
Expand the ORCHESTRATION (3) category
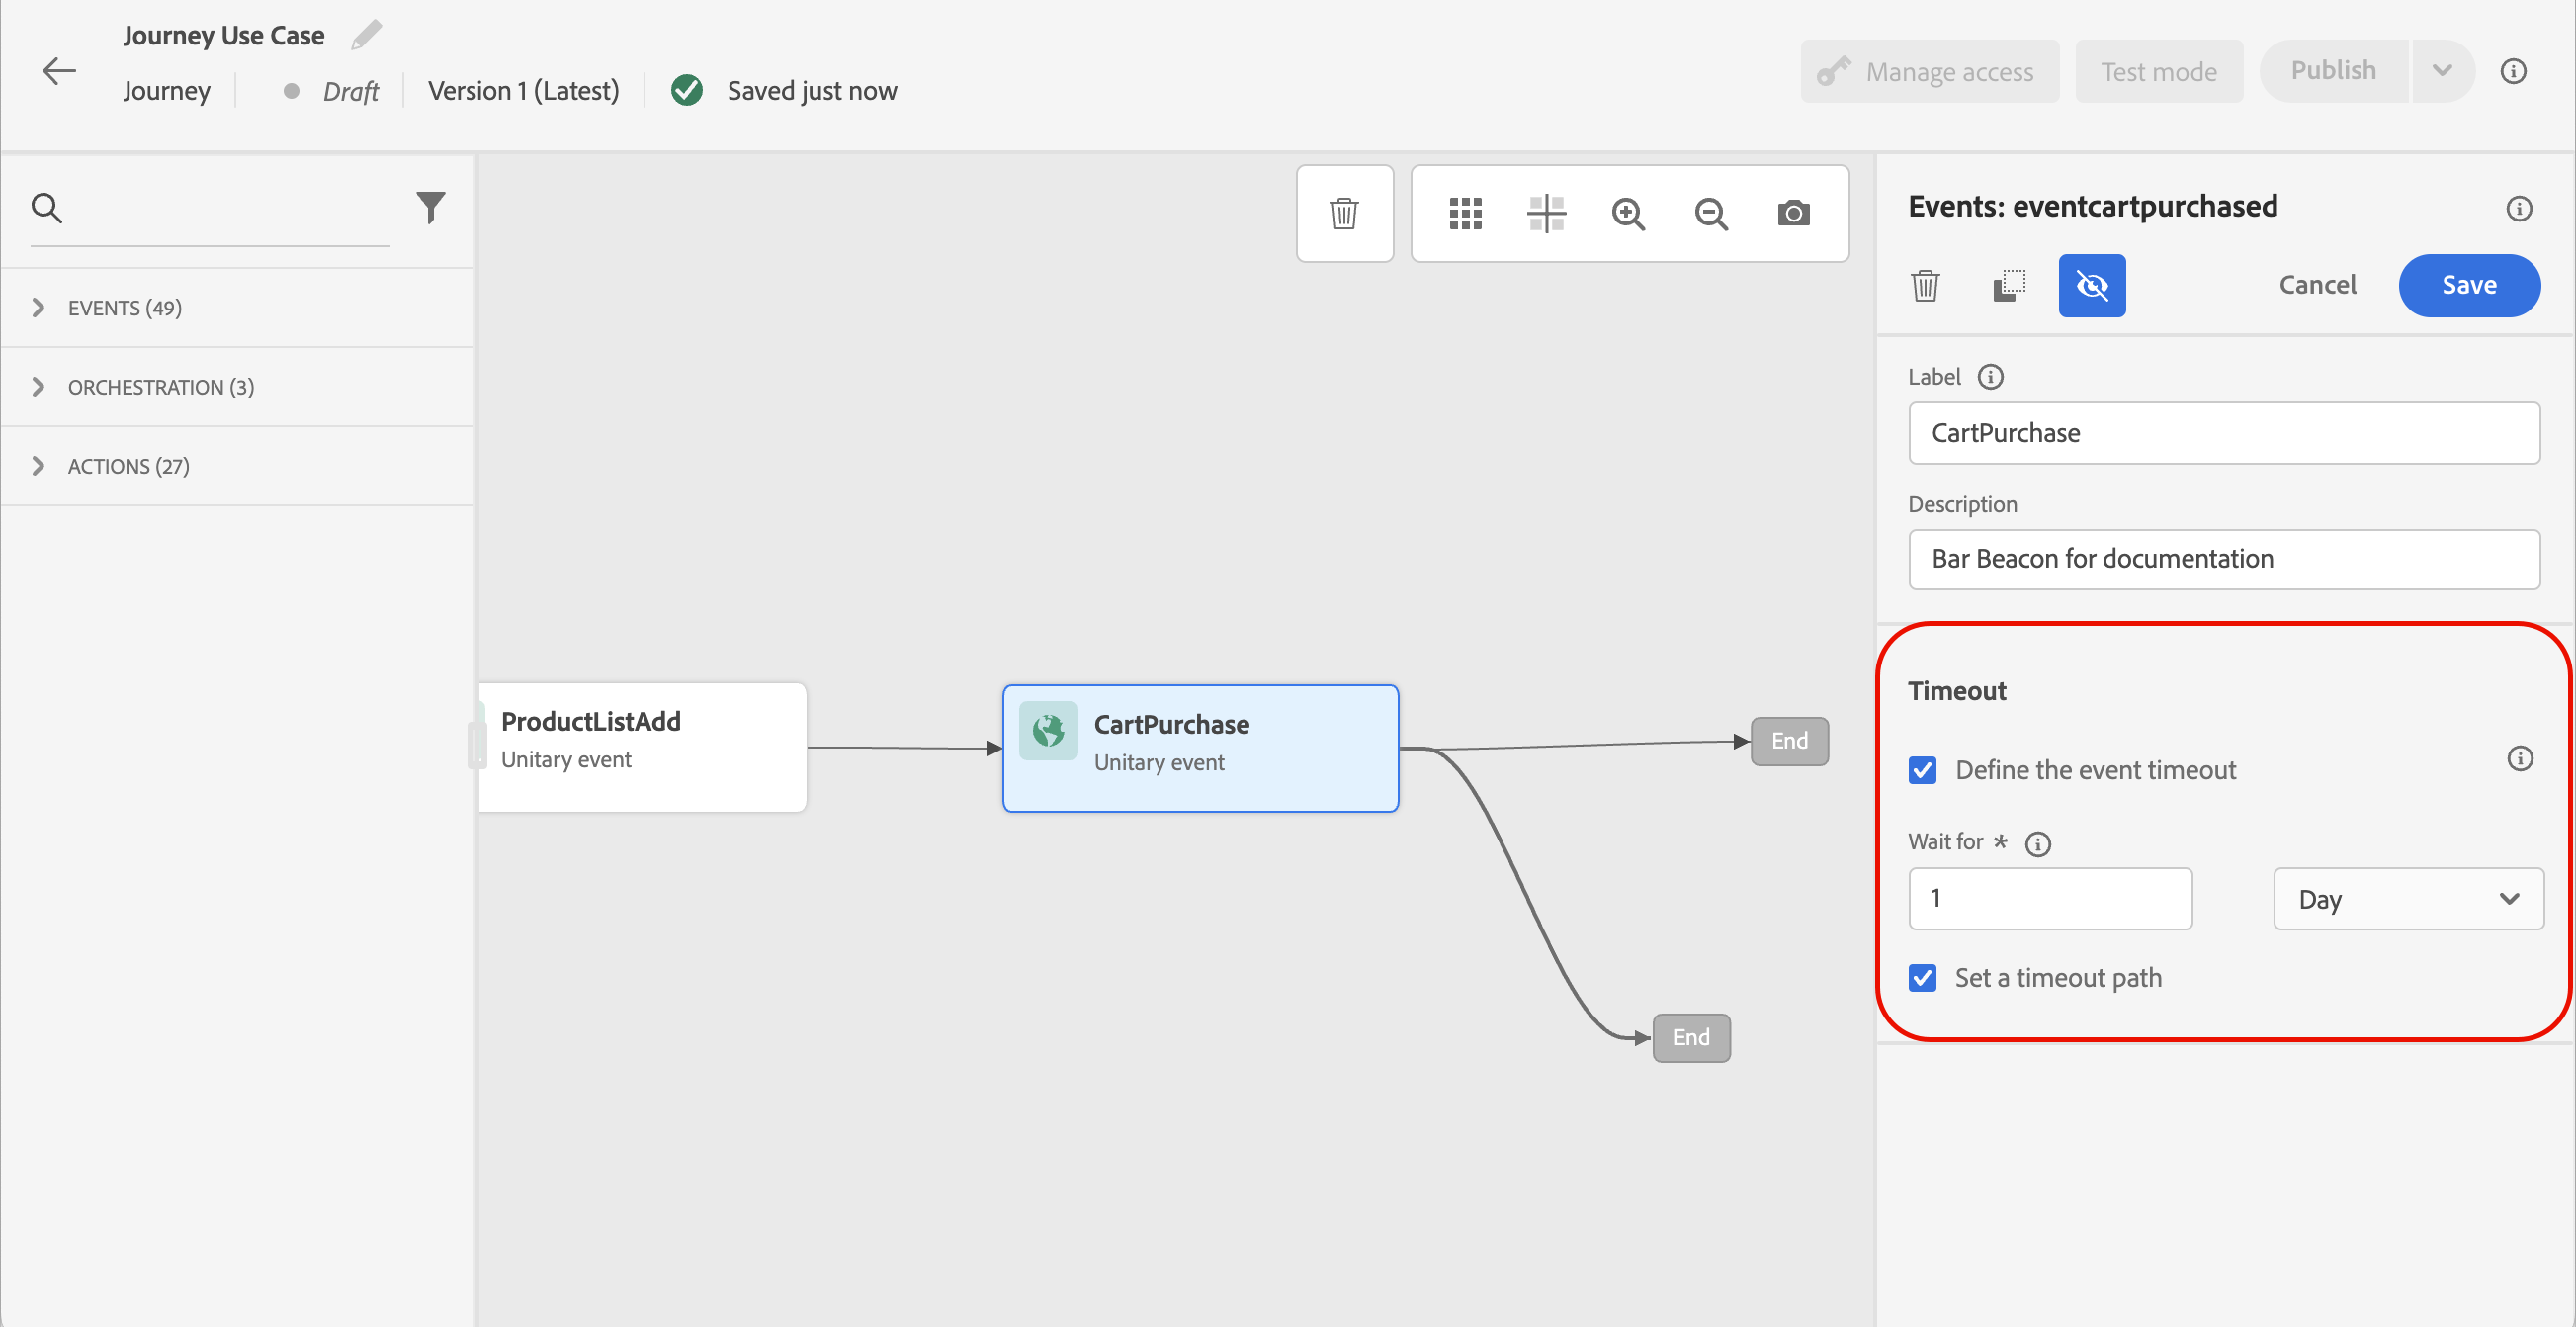[160, 387]
